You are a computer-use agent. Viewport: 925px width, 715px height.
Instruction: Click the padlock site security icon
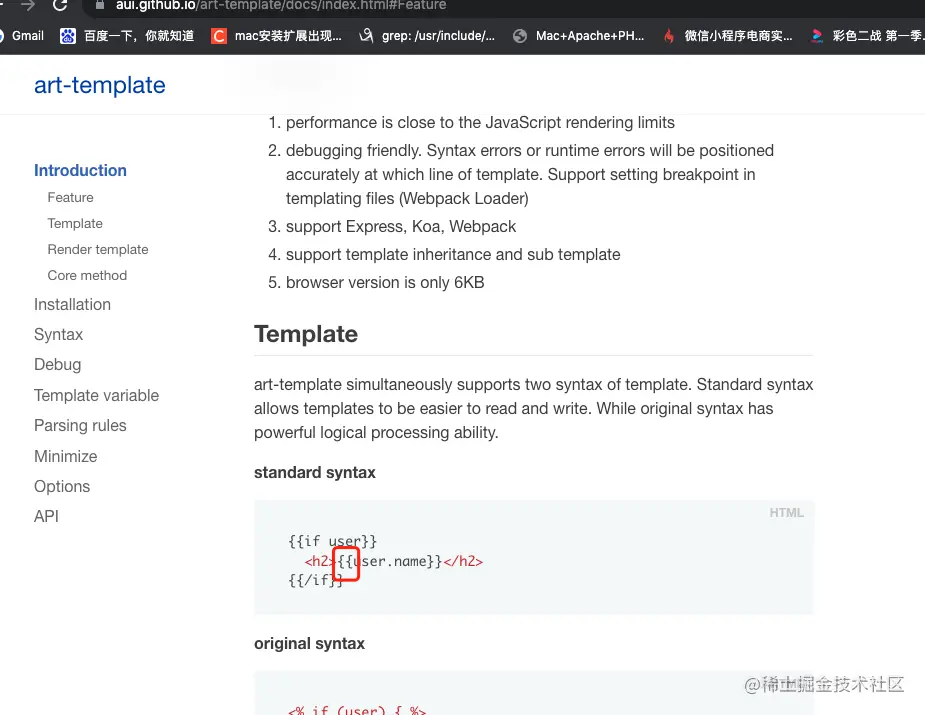(98, 5)
